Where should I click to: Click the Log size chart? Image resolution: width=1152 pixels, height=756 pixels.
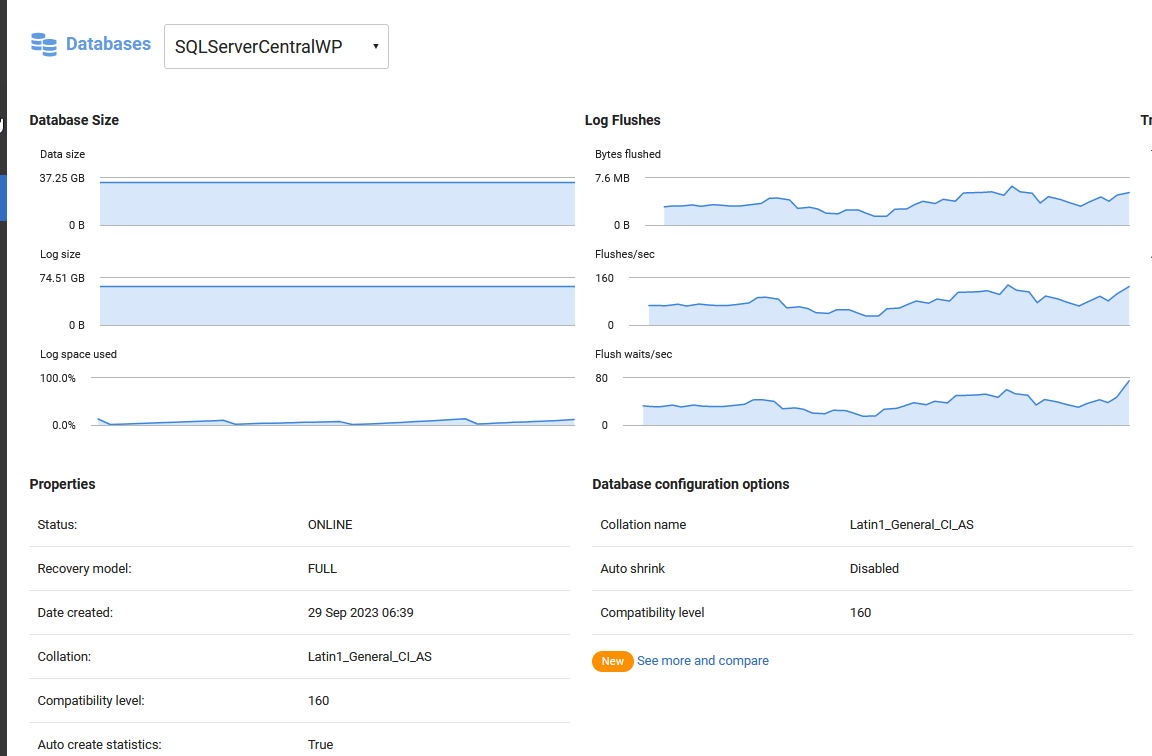[x=337, y=303]
